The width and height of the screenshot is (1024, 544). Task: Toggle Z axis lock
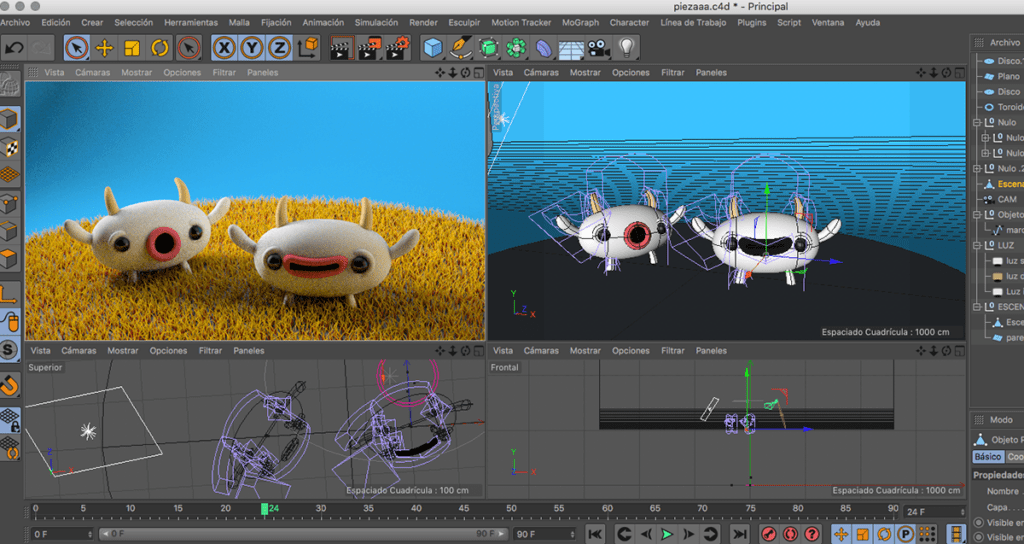pyautogui.click(x=280, y=48)
